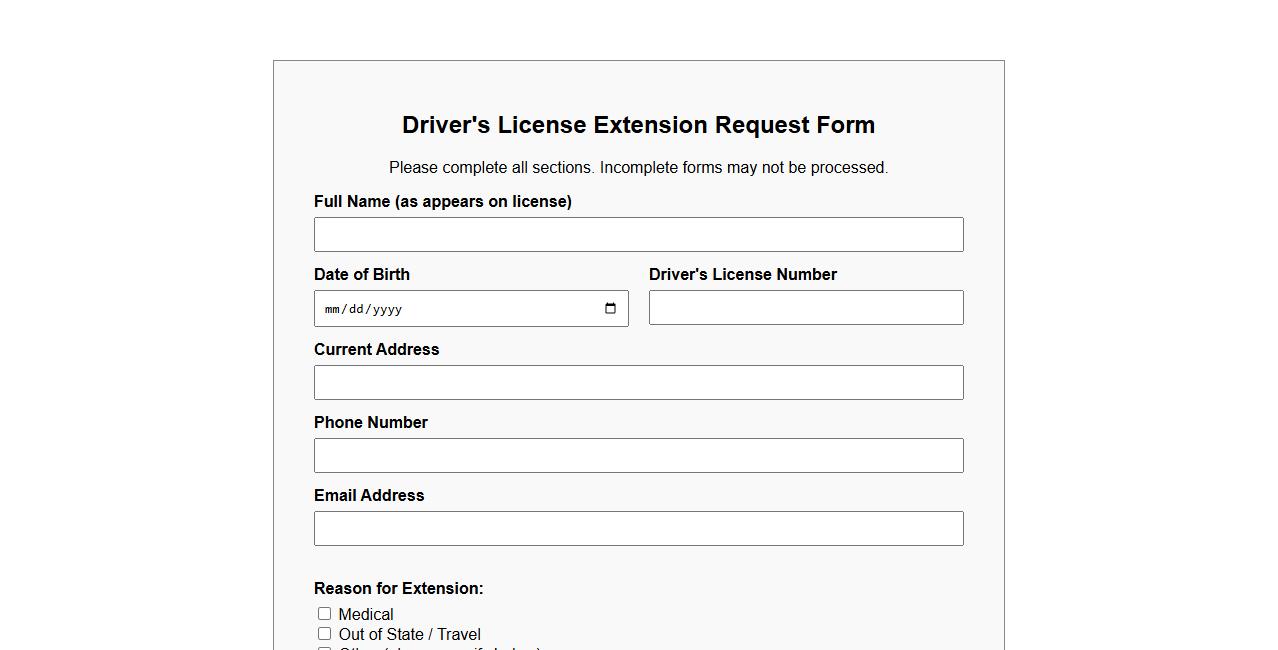Click the Email Address label
Screen dimensions: 1278x650
pyautogui.click(x=369, y=495)
